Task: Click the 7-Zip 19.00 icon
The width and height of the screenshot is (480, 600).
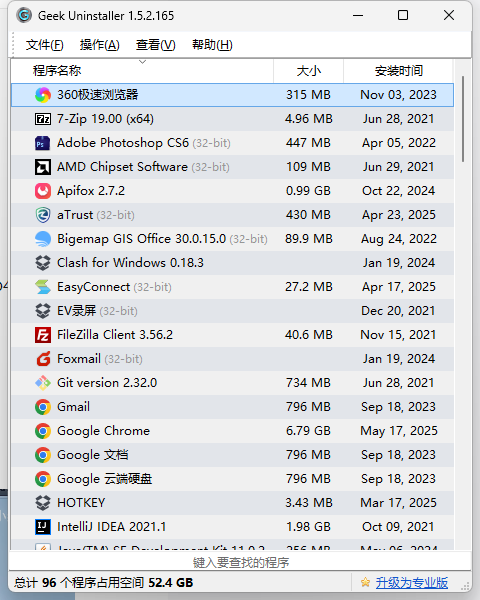Action: coord(43,119)
